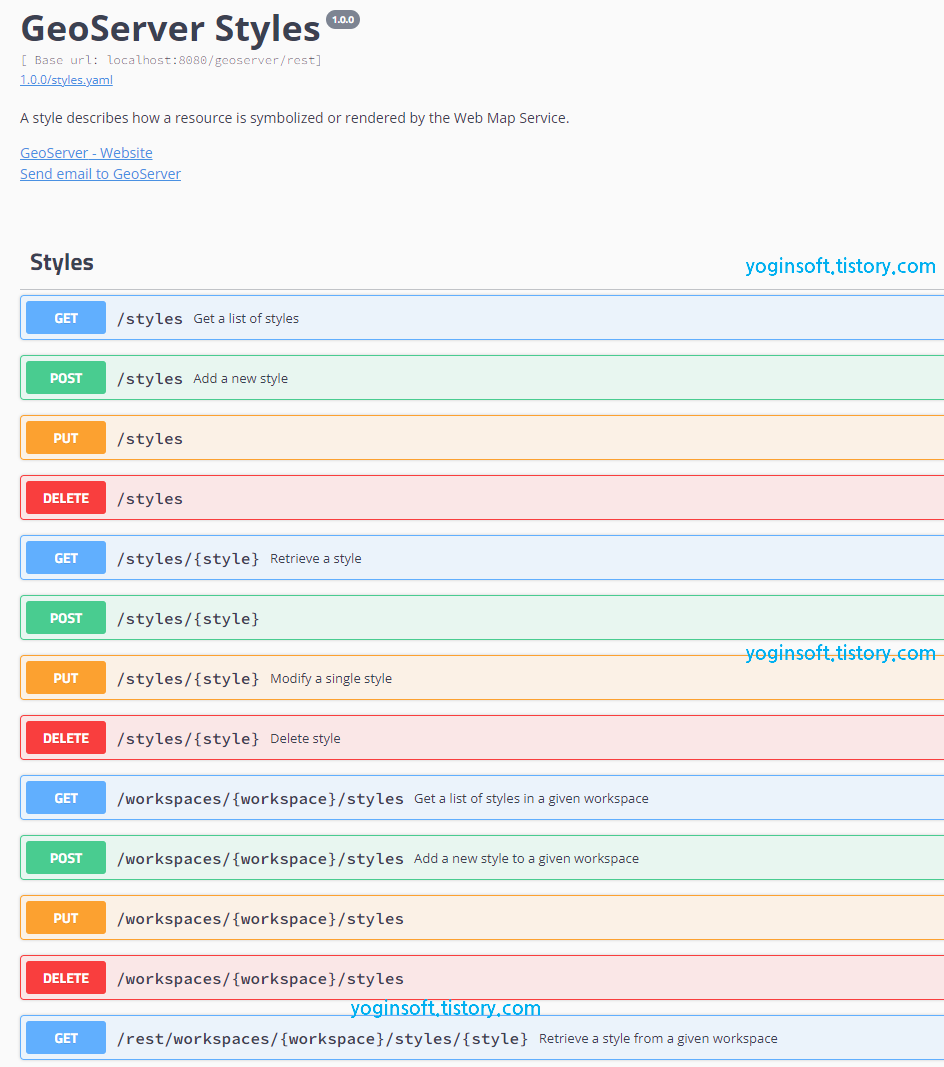Viewport: 944px width, 1067px height.
Task: Click the style description paragraph text
Action: [x=295, y=118]
